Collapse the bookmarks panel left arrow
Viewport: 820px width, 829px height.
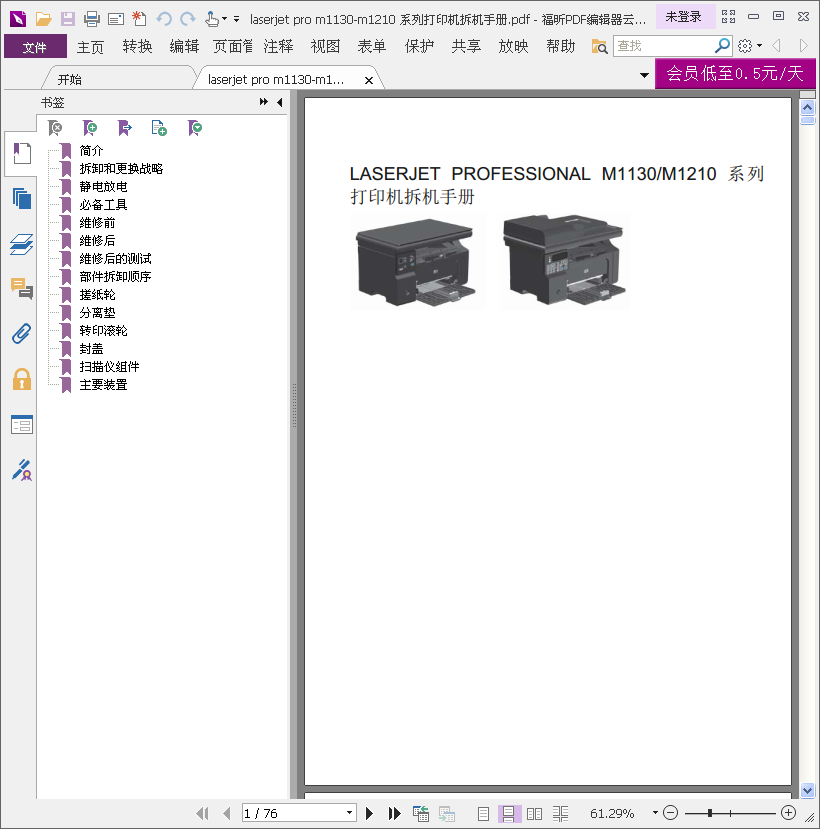280,102
